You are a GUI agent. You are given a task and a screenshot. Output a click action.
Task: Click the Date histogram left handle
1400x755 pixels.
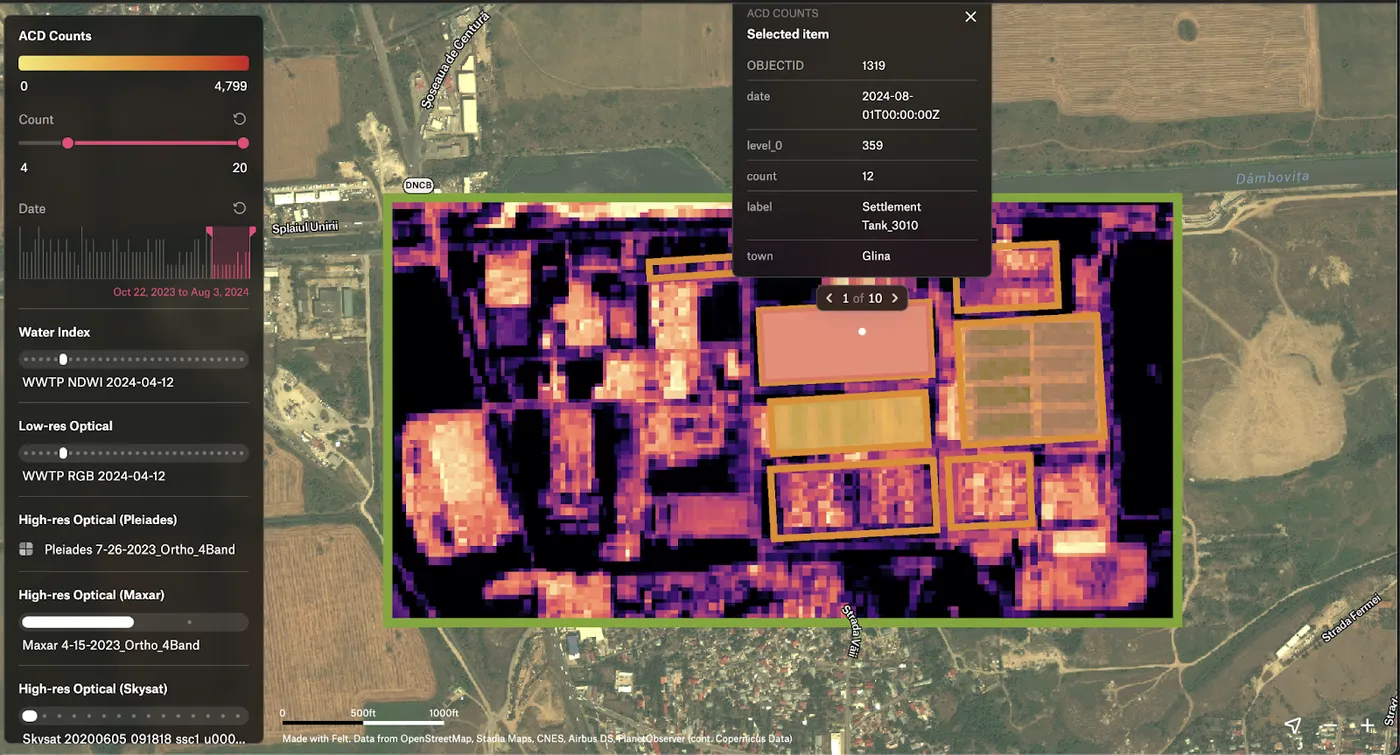point(210,231)
